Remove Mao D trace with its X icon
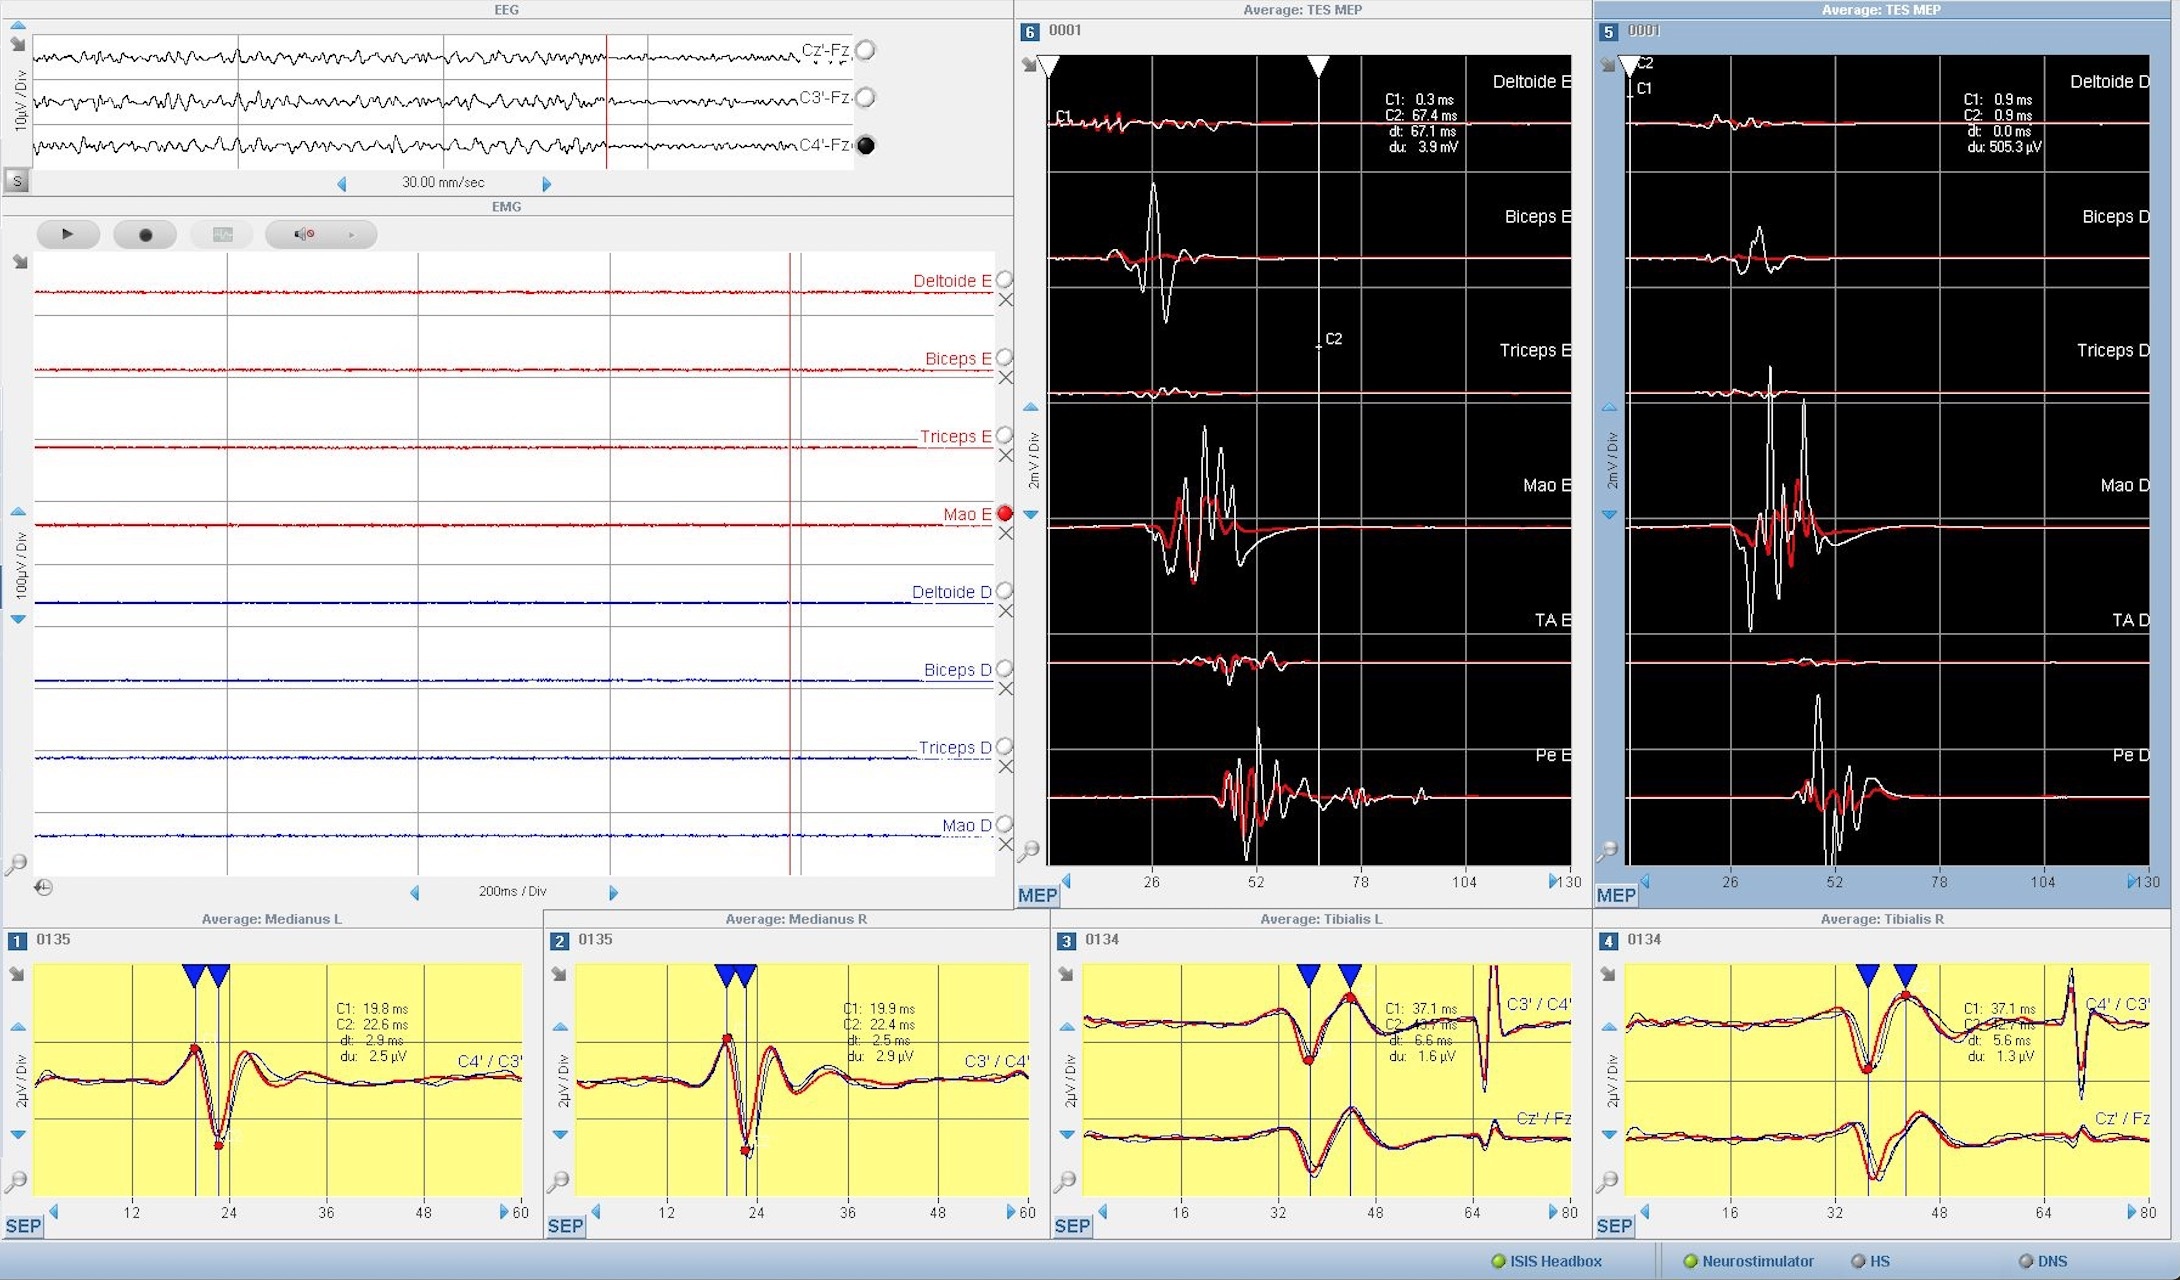 click(x=1006, y=845)
